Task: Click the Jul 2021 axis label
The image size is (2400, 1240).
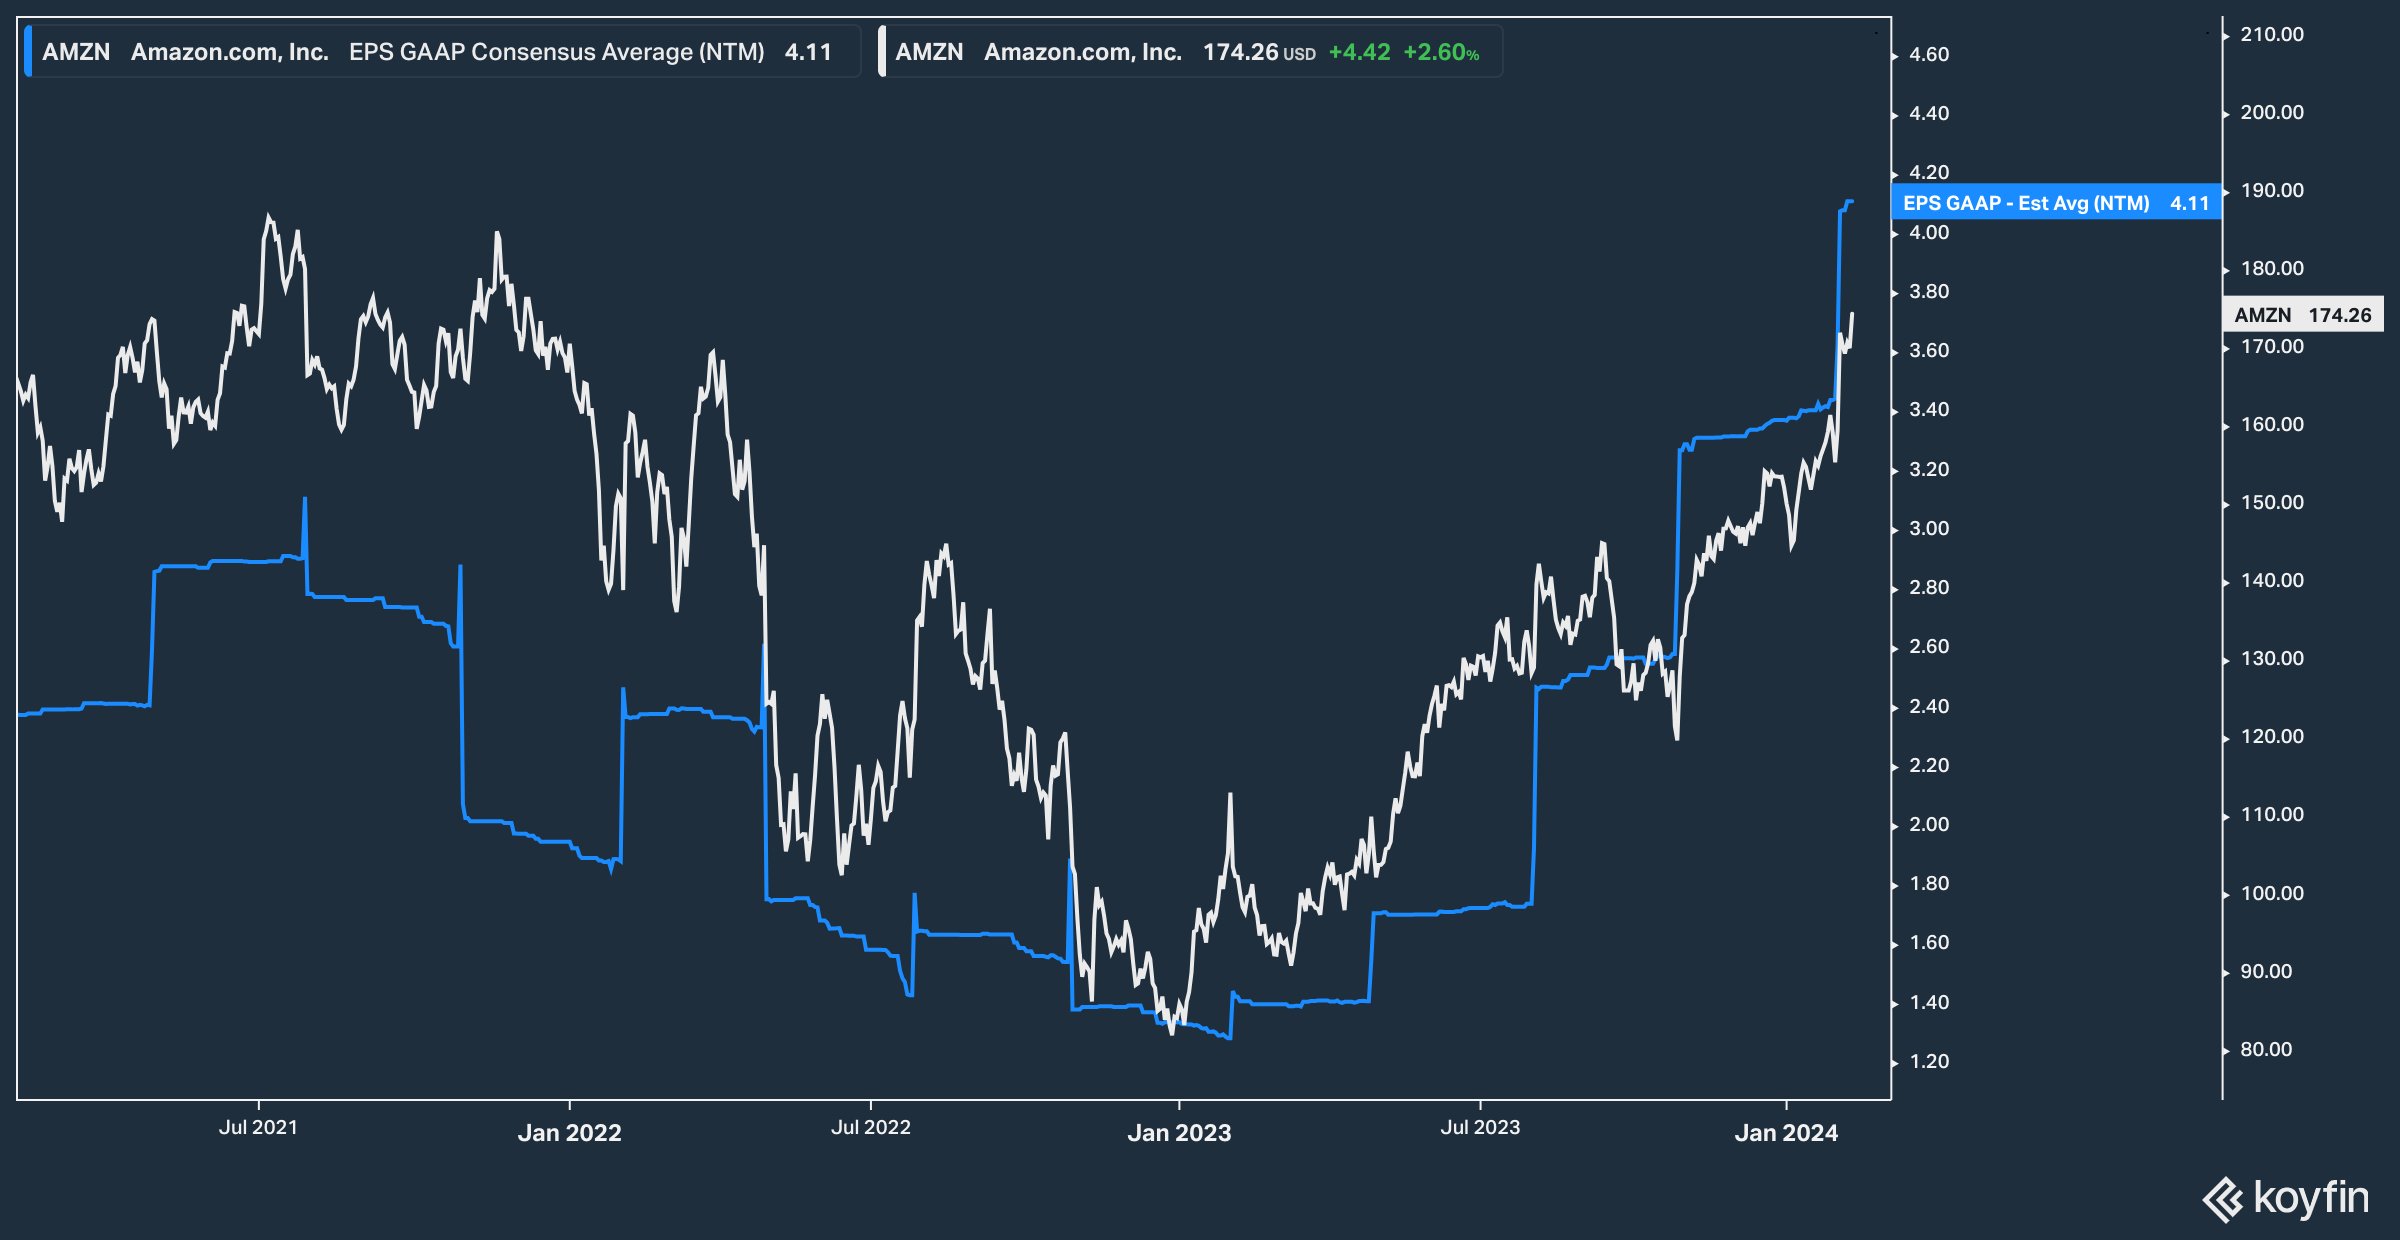Action: [258, 1127]
